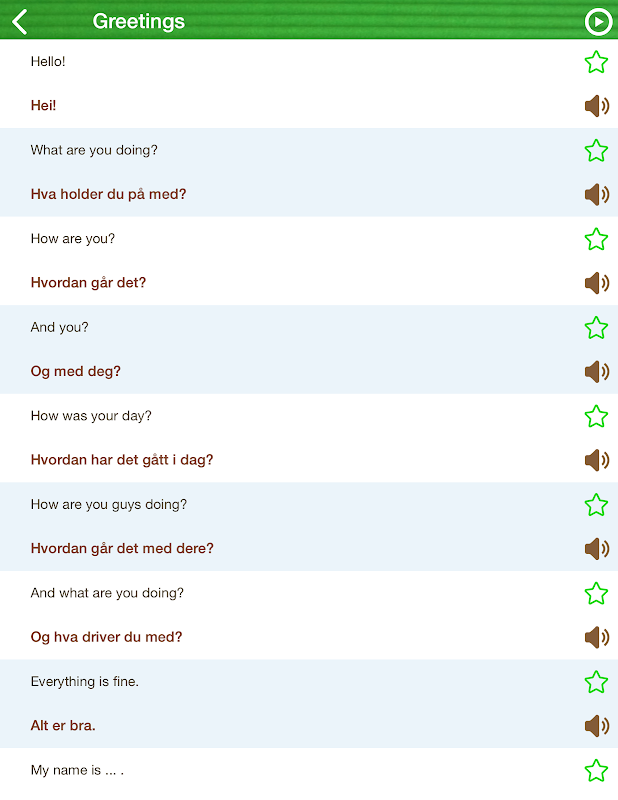Star the 'What are you doing?' phrase
Image resolution: width=618 pixels, height=800 pixels.
point(596,151)
